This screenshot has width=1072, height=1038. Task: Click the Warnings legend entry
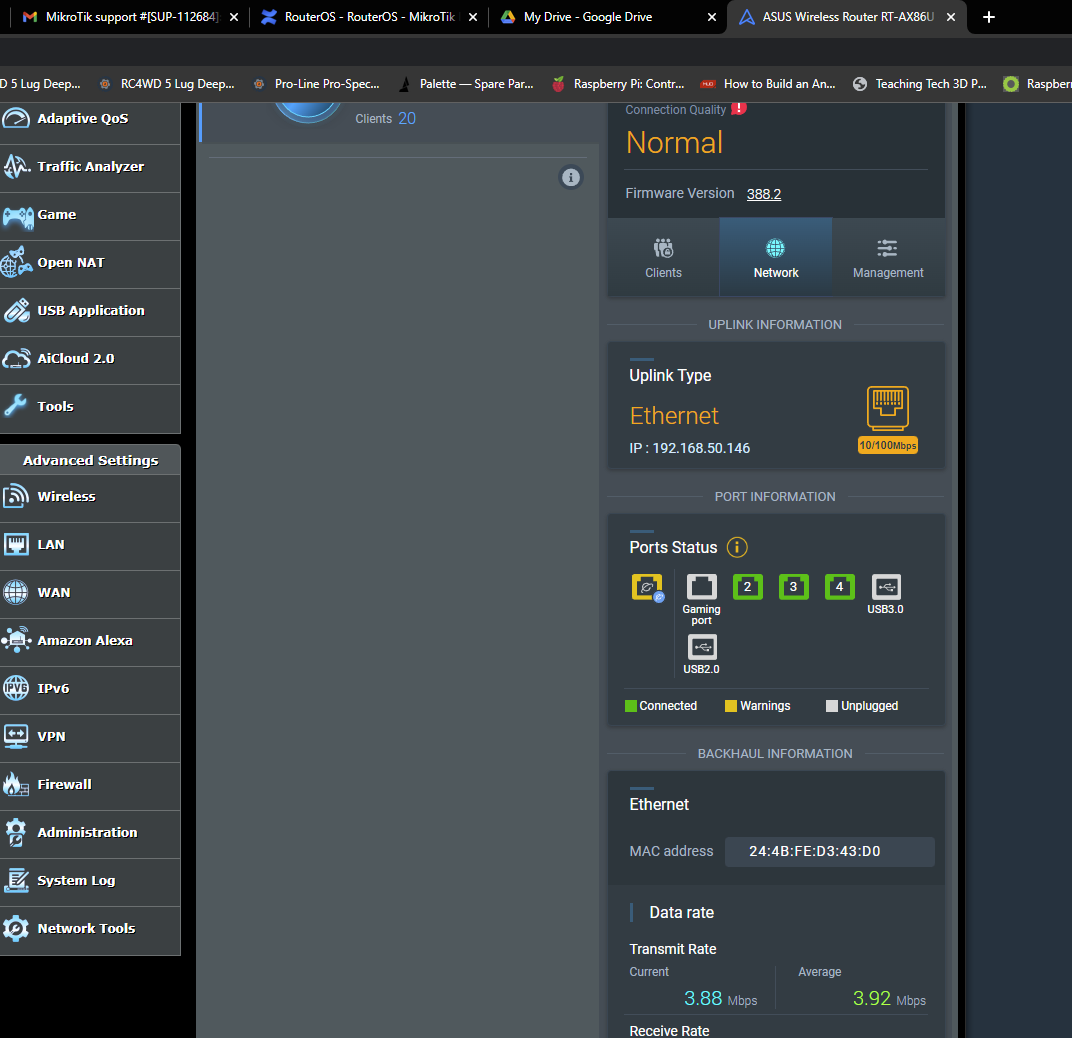pos(758,706)
